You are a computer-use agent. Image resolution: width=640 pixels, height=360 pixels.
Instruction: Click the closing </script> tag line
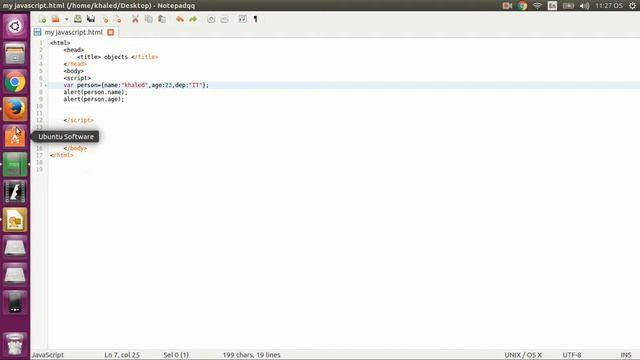79,120
